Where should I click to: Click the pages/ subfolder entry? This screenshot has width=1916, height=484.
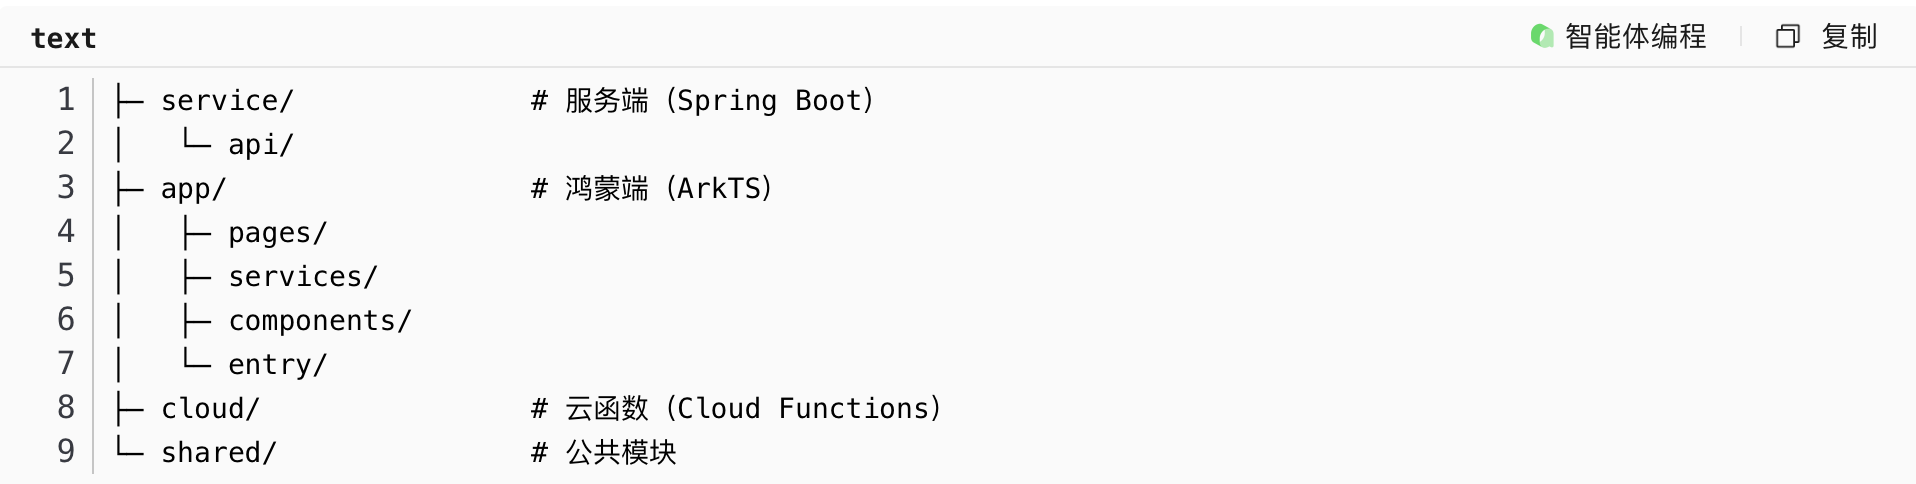(x=277, y=233)
